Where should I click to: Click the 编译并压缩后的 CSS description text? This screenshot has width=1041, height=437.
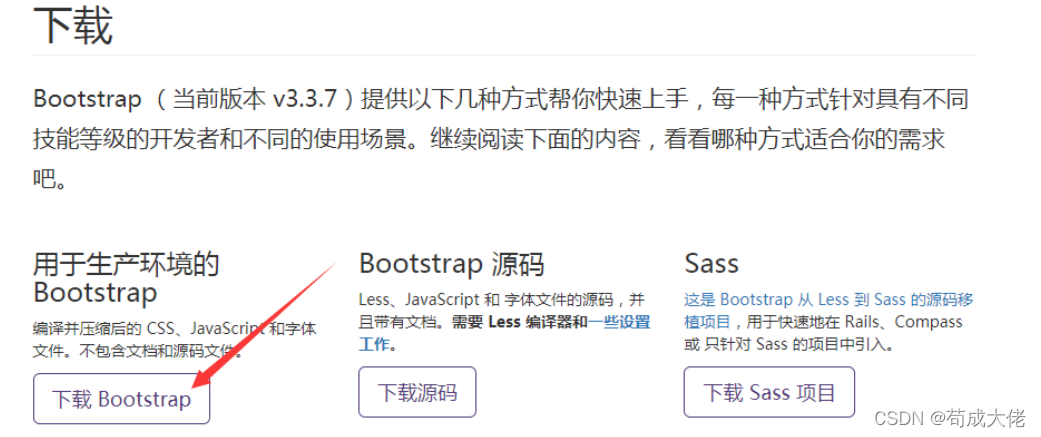click(175, 339)
